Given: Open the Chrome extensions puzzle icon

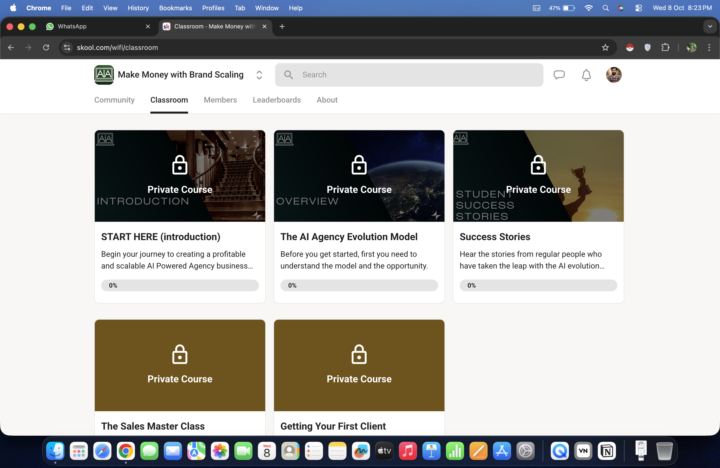Looking at the screenshot, I should coord(666,47).
